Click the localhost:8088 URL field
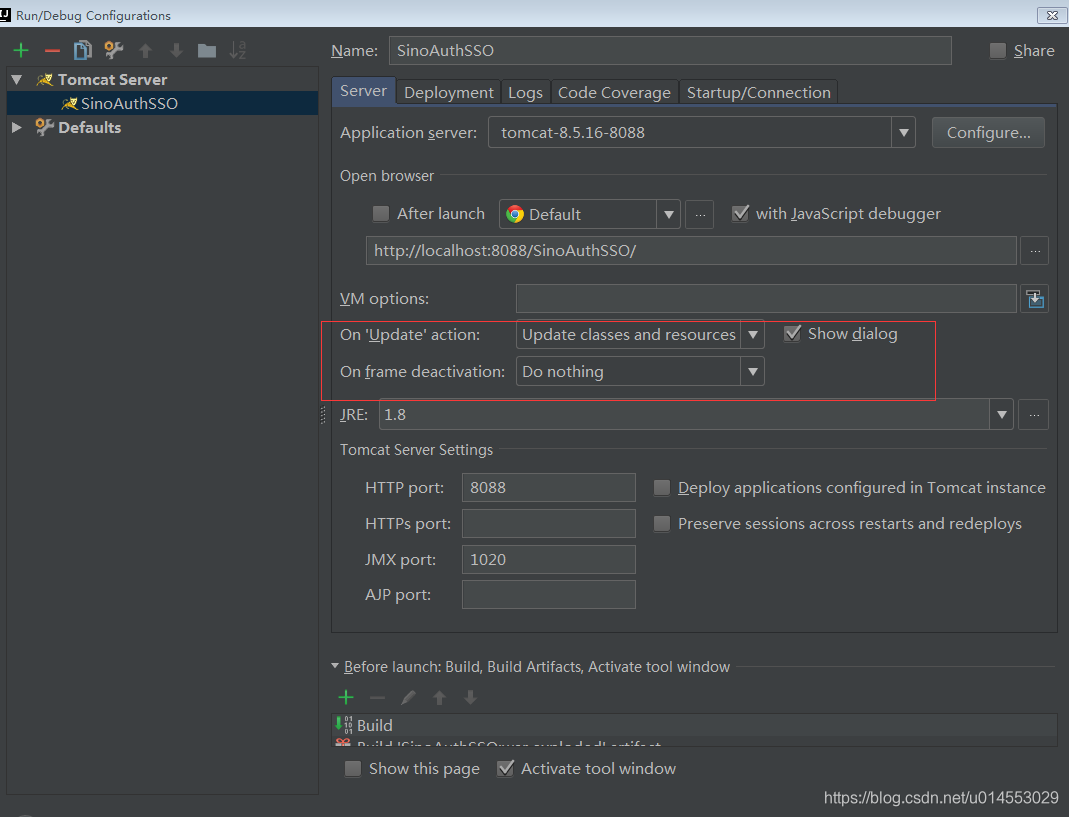 [691, 250]
